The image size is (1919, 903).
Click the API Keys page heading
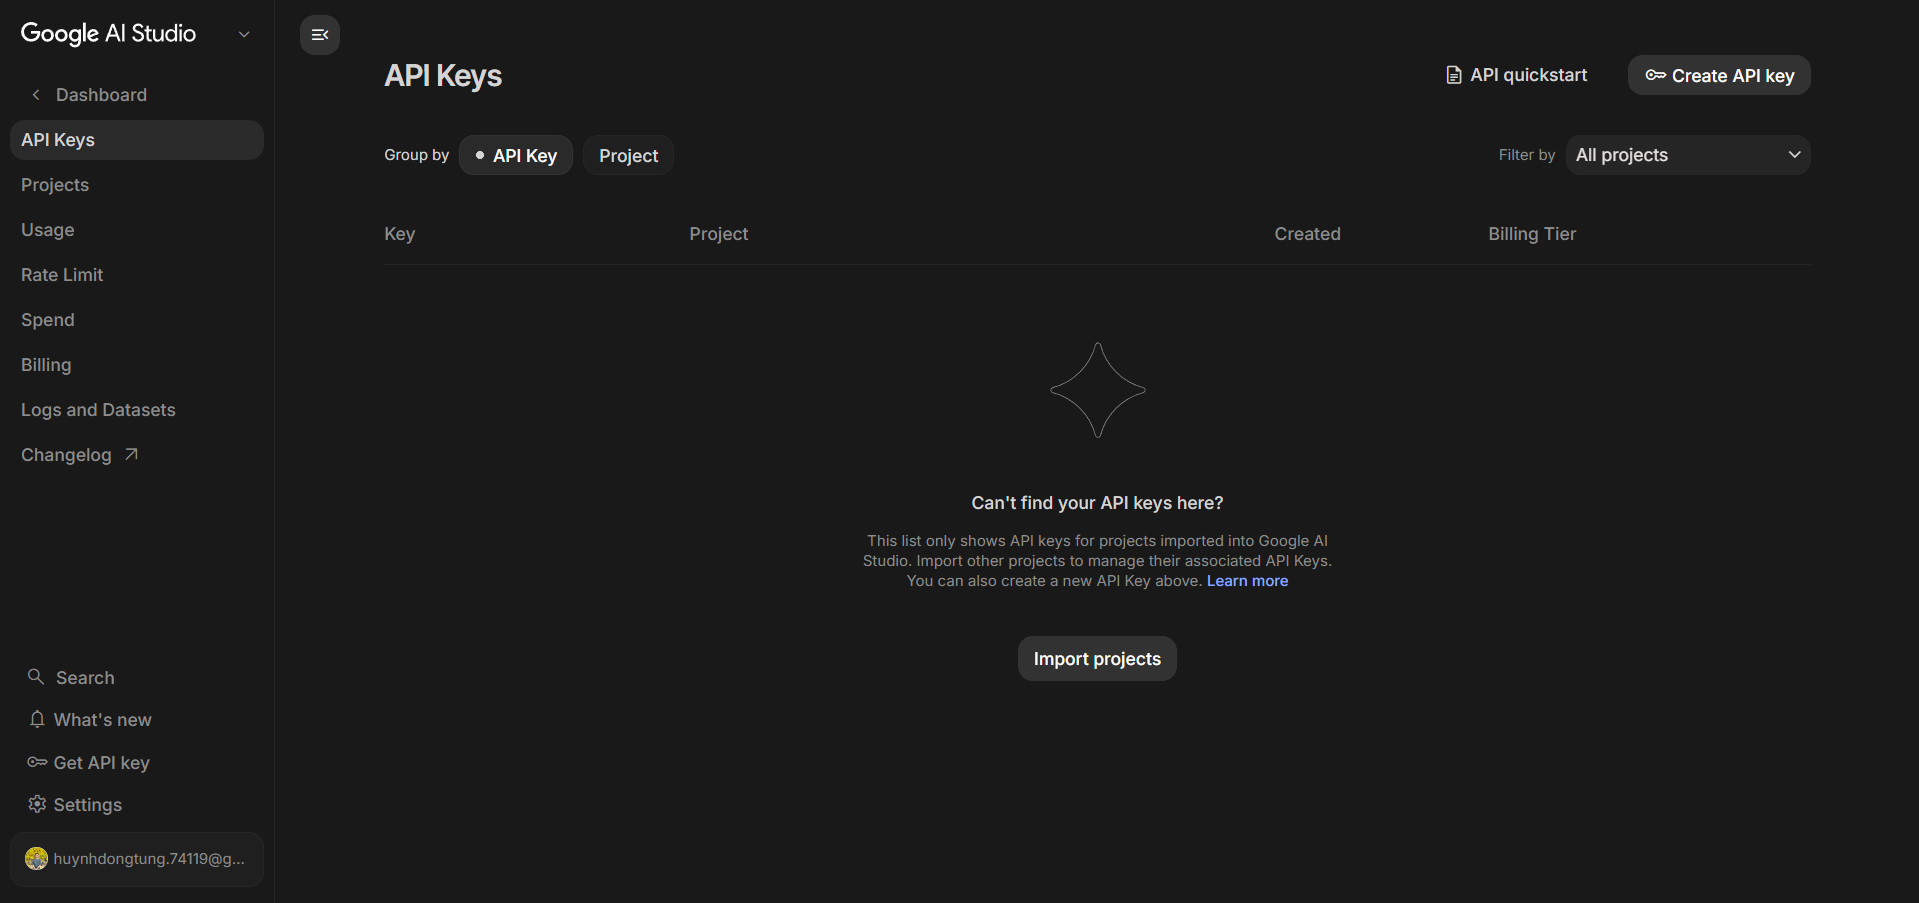point(443,76)
